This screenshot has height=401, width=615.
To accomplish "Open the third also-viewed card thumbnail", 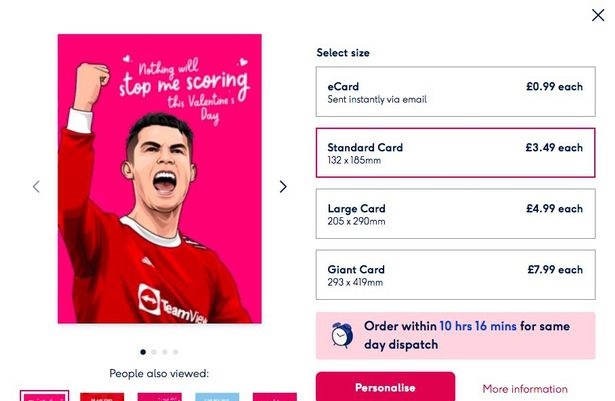I will [159, 396].
